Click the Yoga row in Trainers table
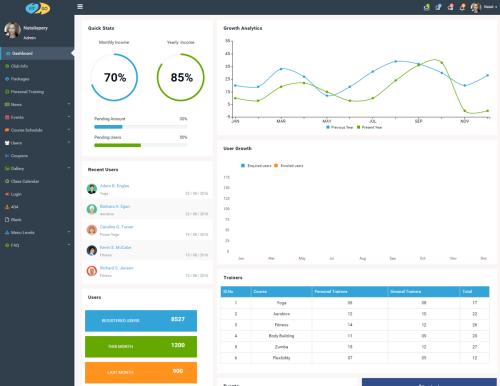The width and height of the screenshot is (500, 386). coord(355,303)
